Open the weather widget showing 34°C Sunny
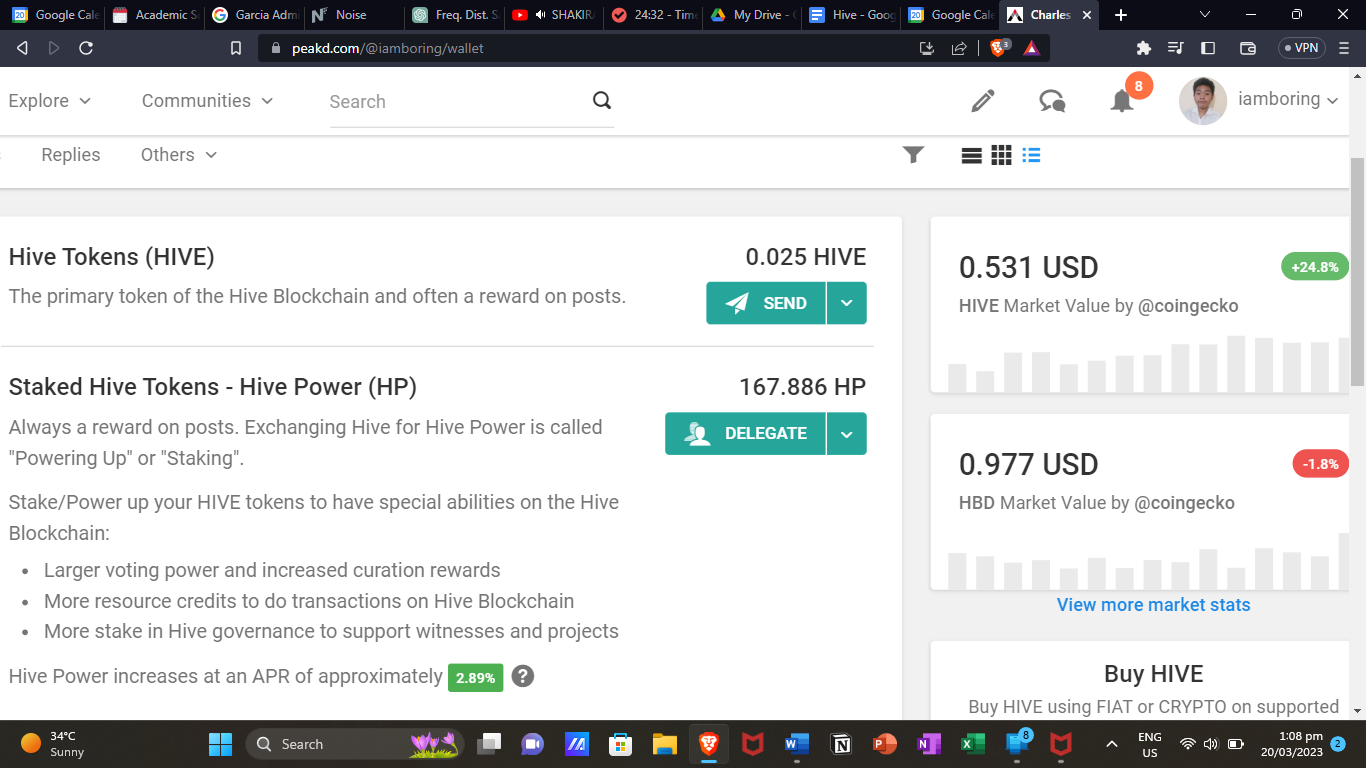 54,744
